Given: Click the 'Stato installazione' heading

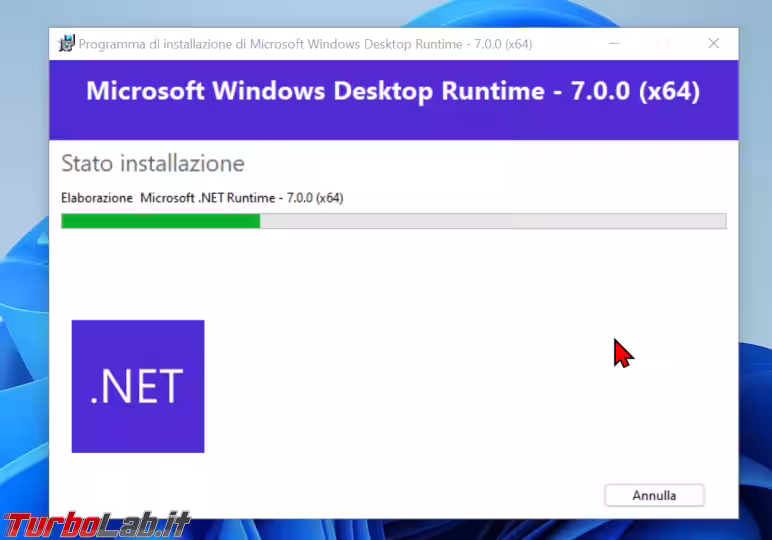Looking at the screenshot, I should (153, 163).
